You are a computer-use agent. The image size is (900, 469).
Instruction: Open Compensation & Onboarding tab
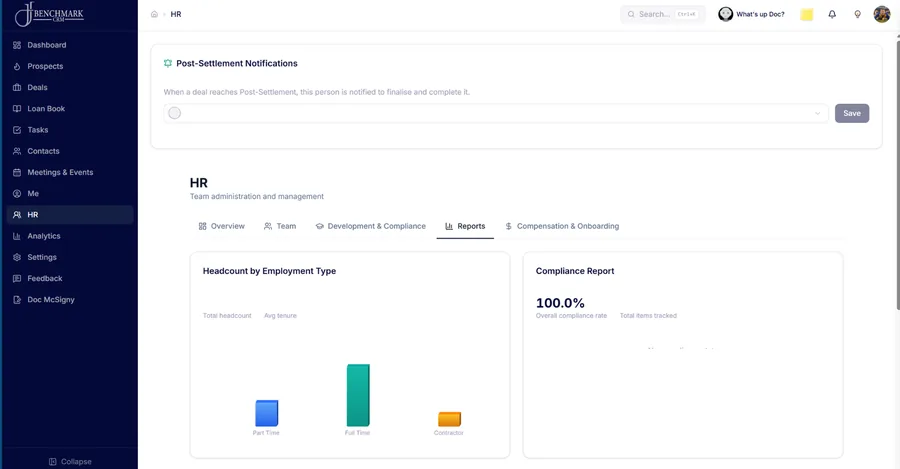coord(562,226)
